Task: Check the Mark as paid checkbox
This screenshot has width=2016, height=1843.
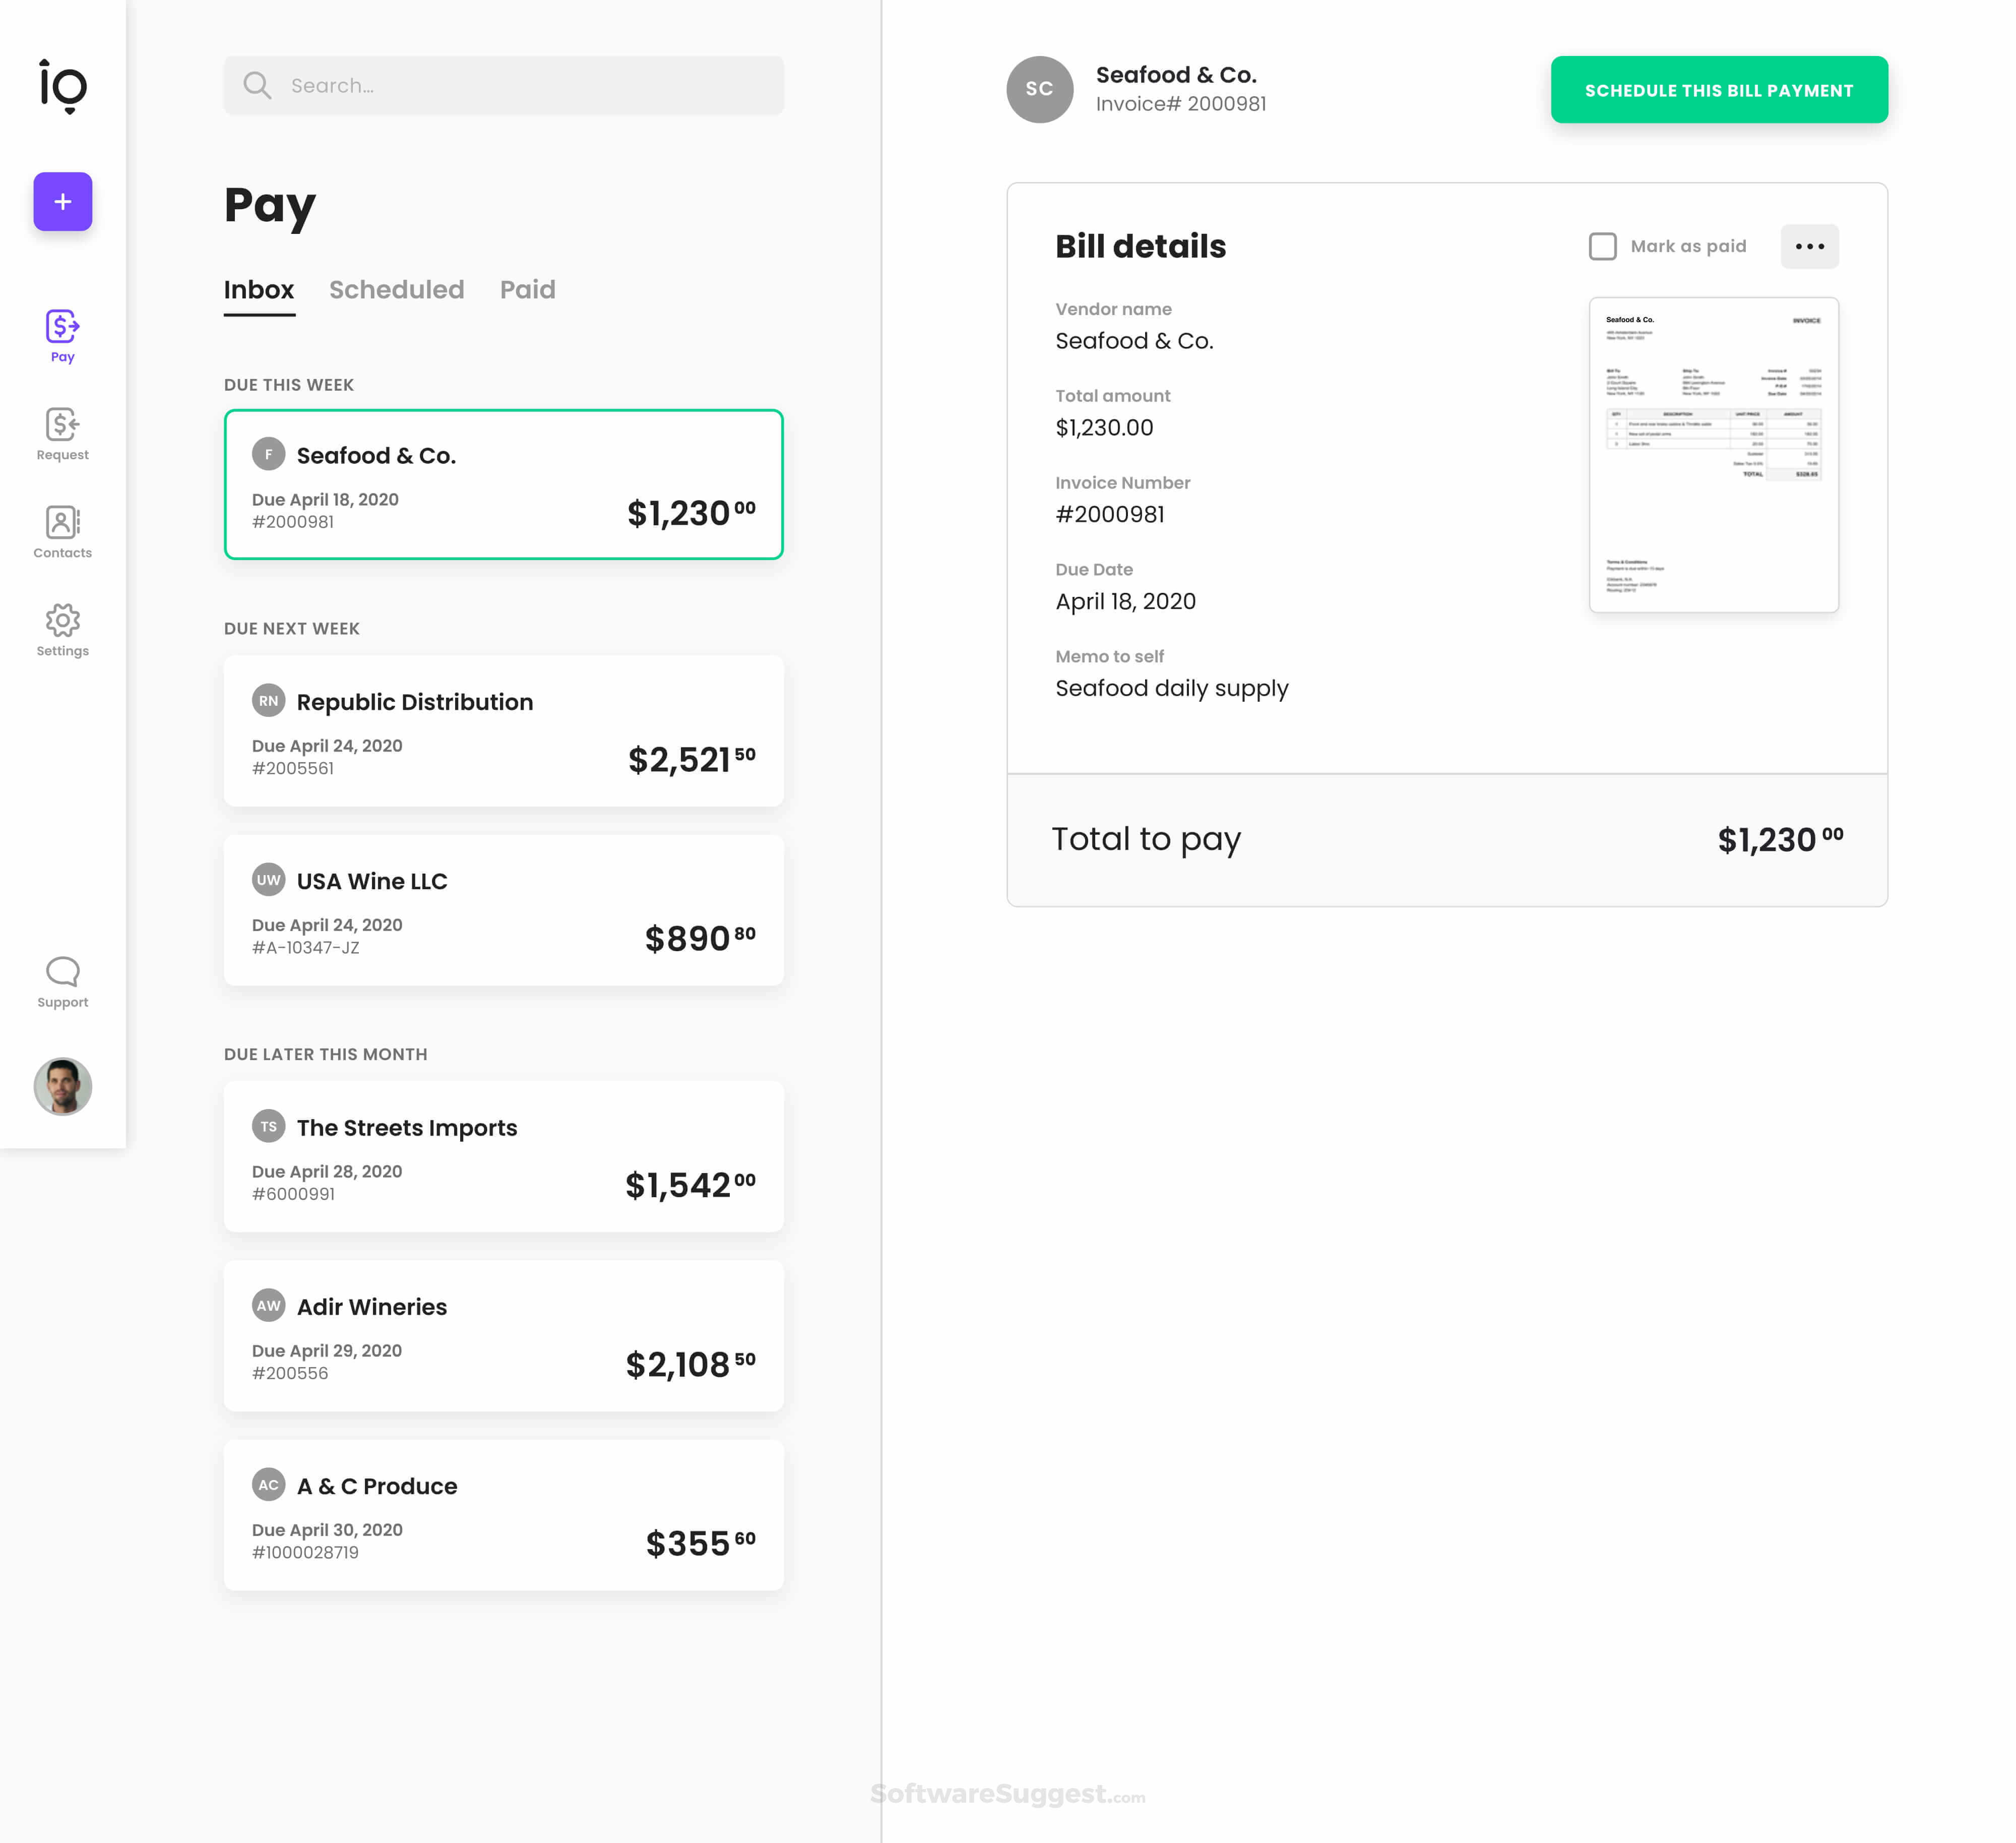Action: pos(1602,246)
